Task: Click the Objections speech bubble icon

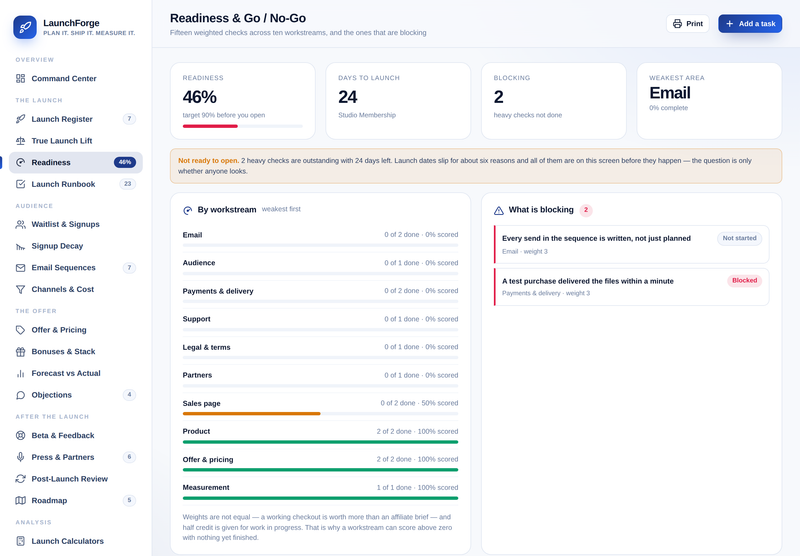Action: [20, 395]
